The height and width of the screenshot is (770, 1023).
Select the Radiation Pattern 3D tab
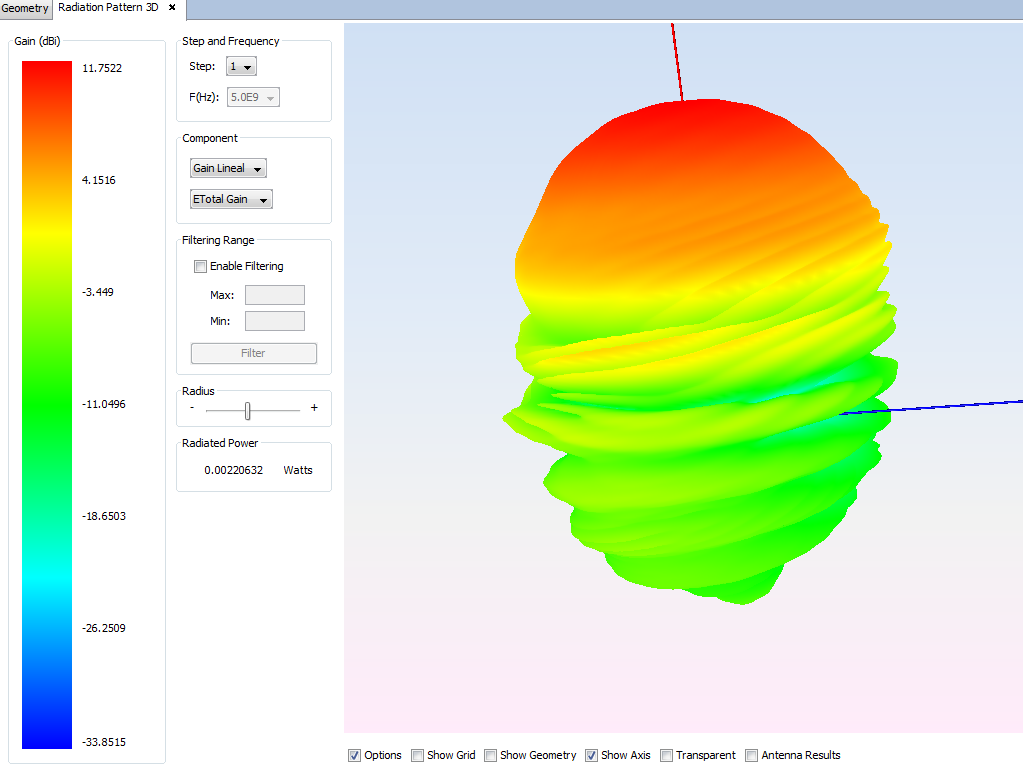[108, 8]
